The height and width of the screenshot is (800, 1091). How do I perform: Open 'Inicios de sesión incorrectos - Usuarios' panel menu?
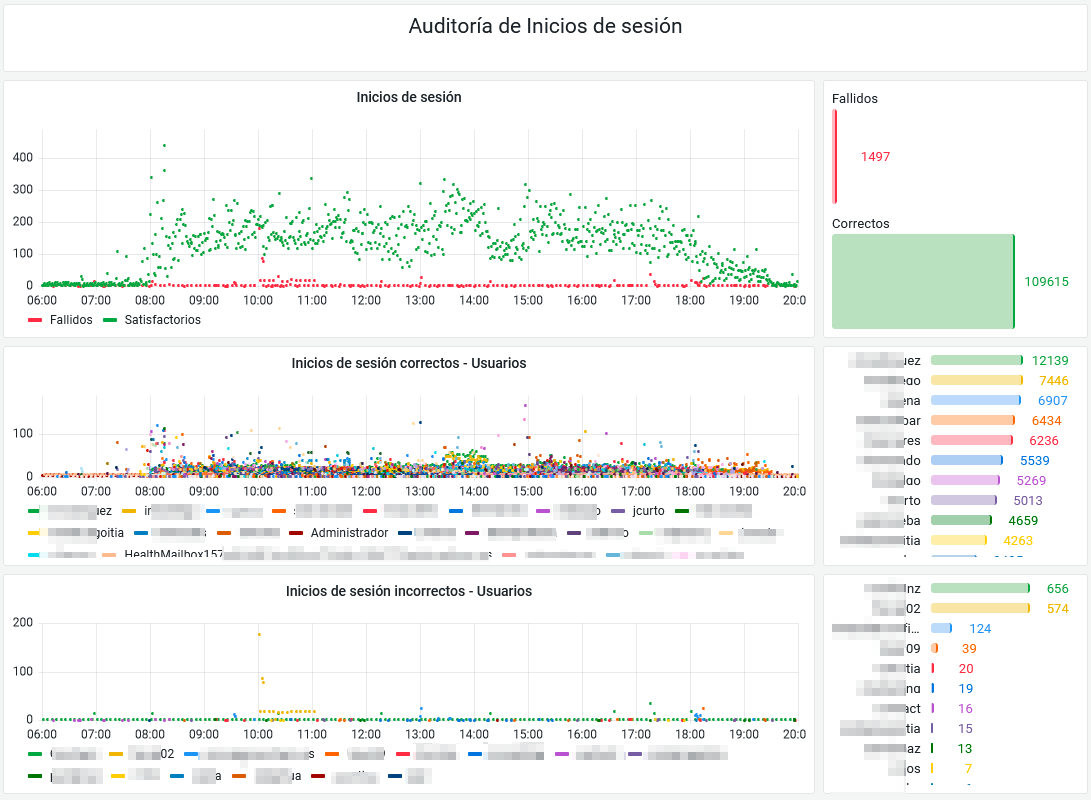tap(408, 591)
